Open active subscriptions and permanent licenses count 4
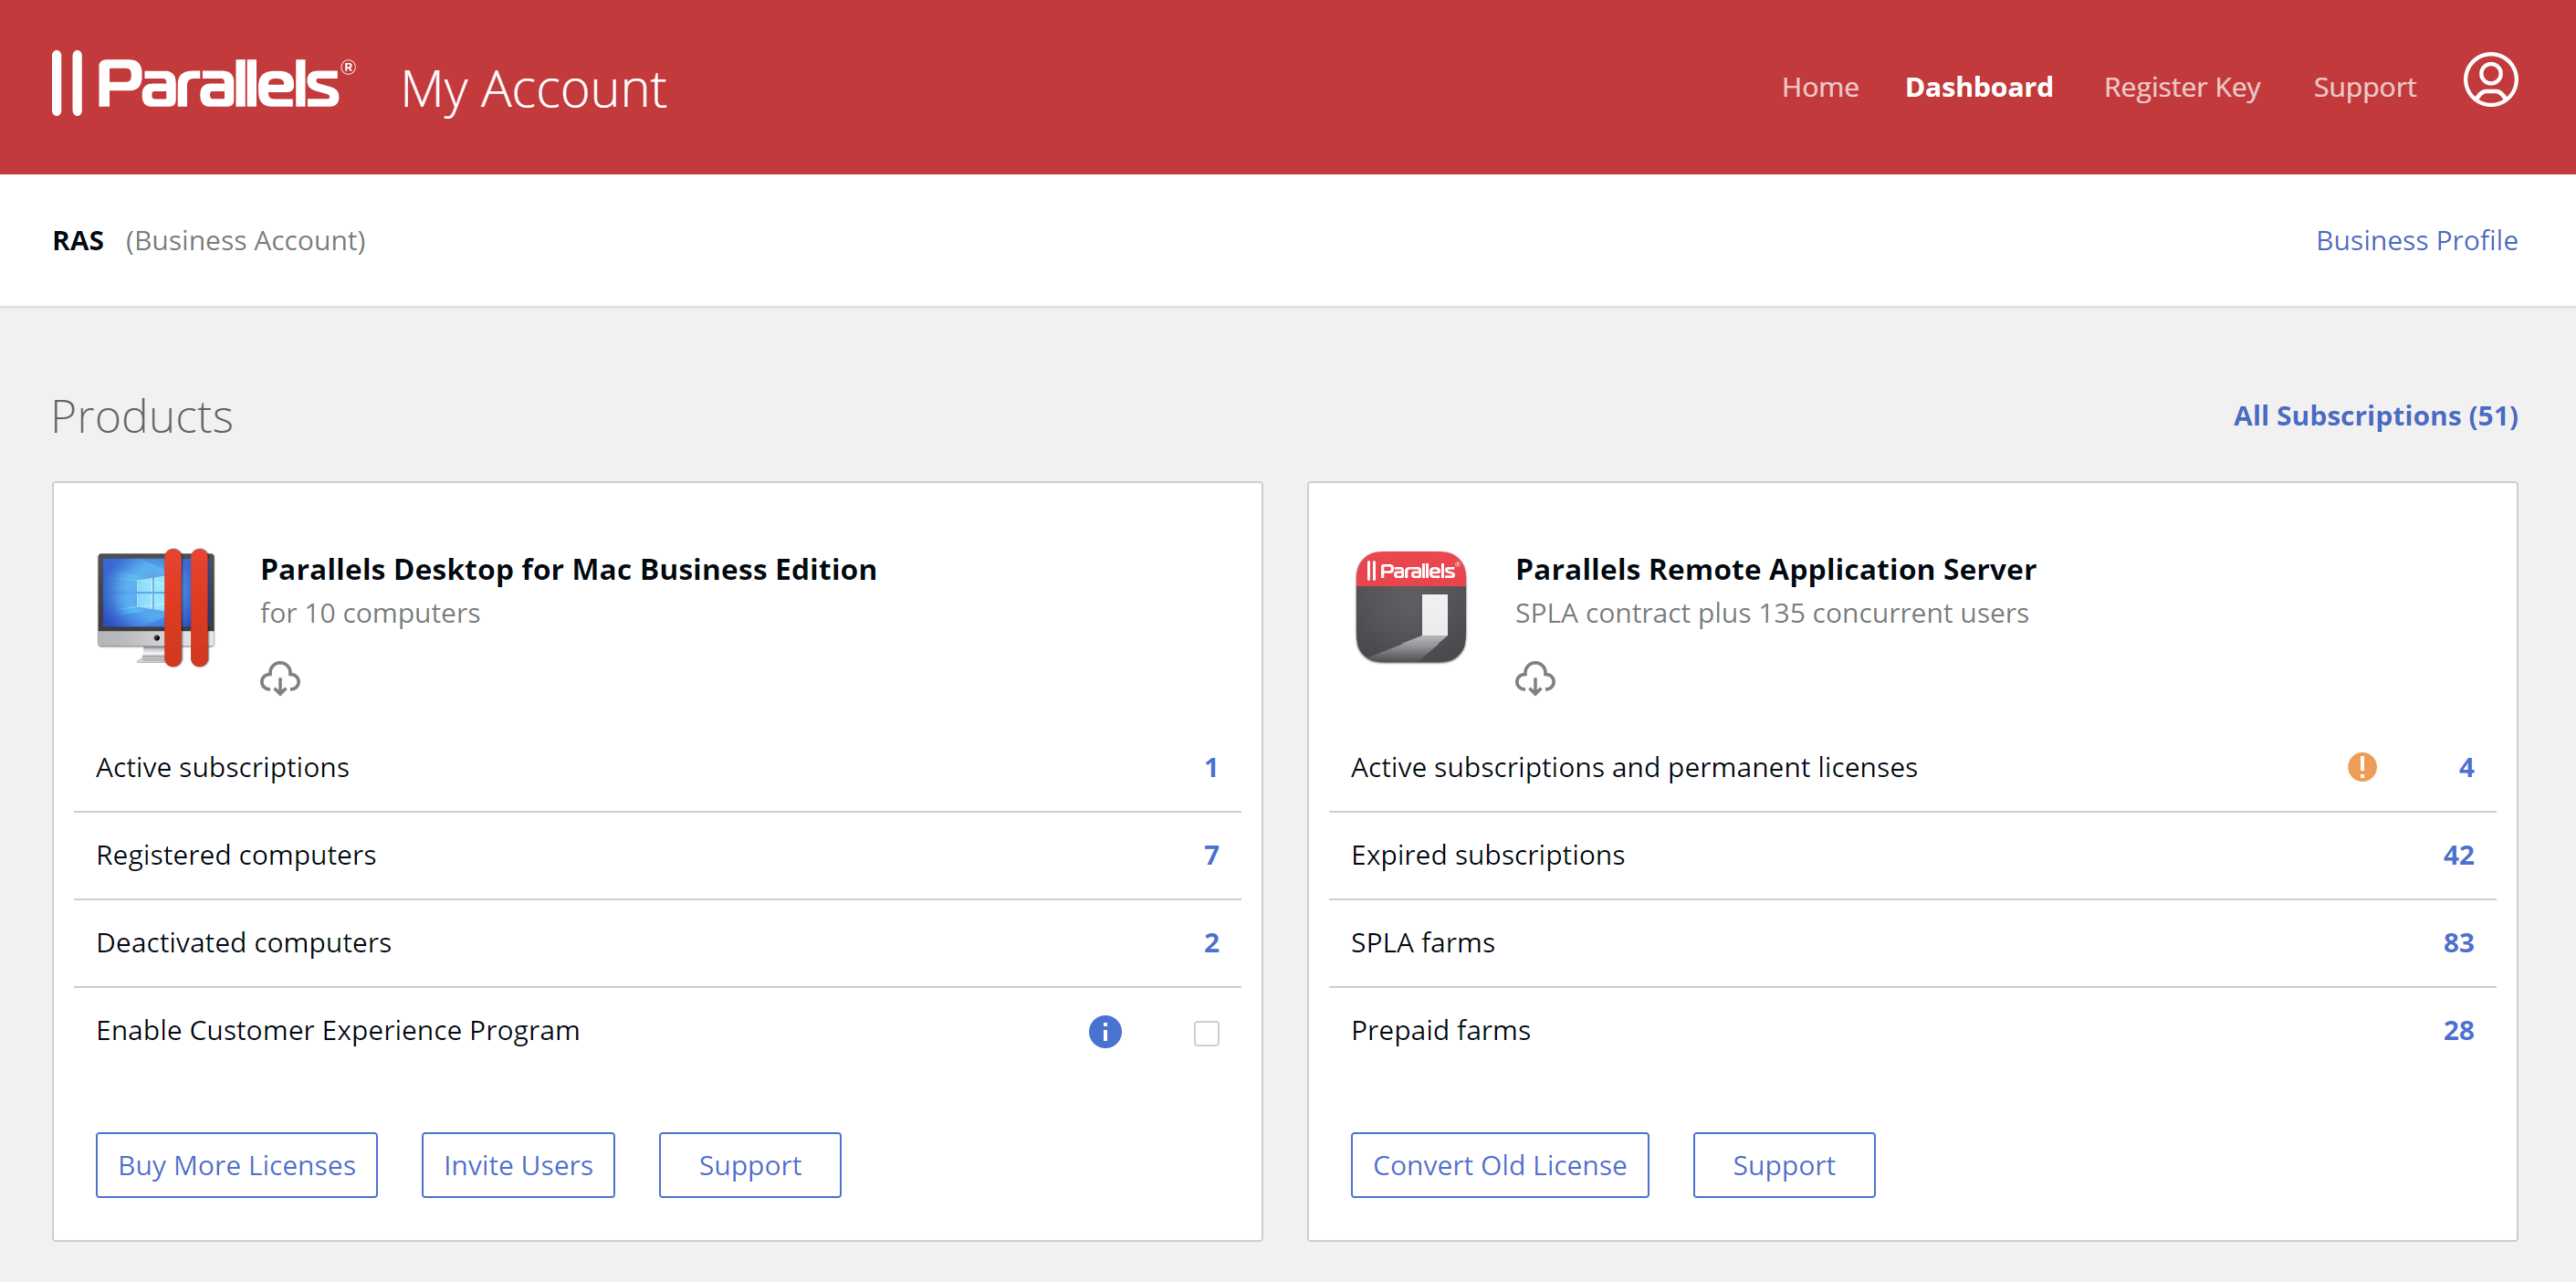 pyautogui.click(x=2466, y=767)
